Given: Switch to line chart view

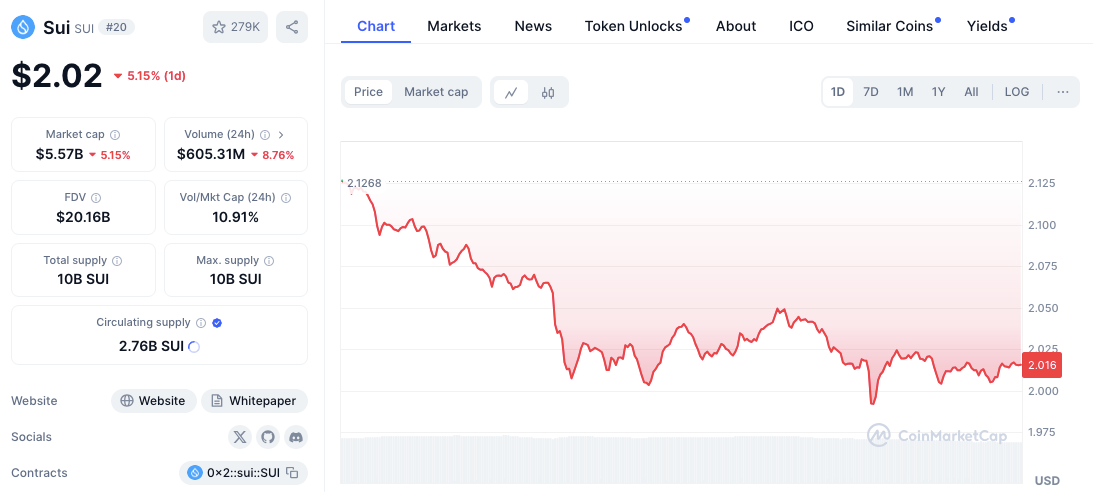Looking at the screenshot, I should 511,92.
